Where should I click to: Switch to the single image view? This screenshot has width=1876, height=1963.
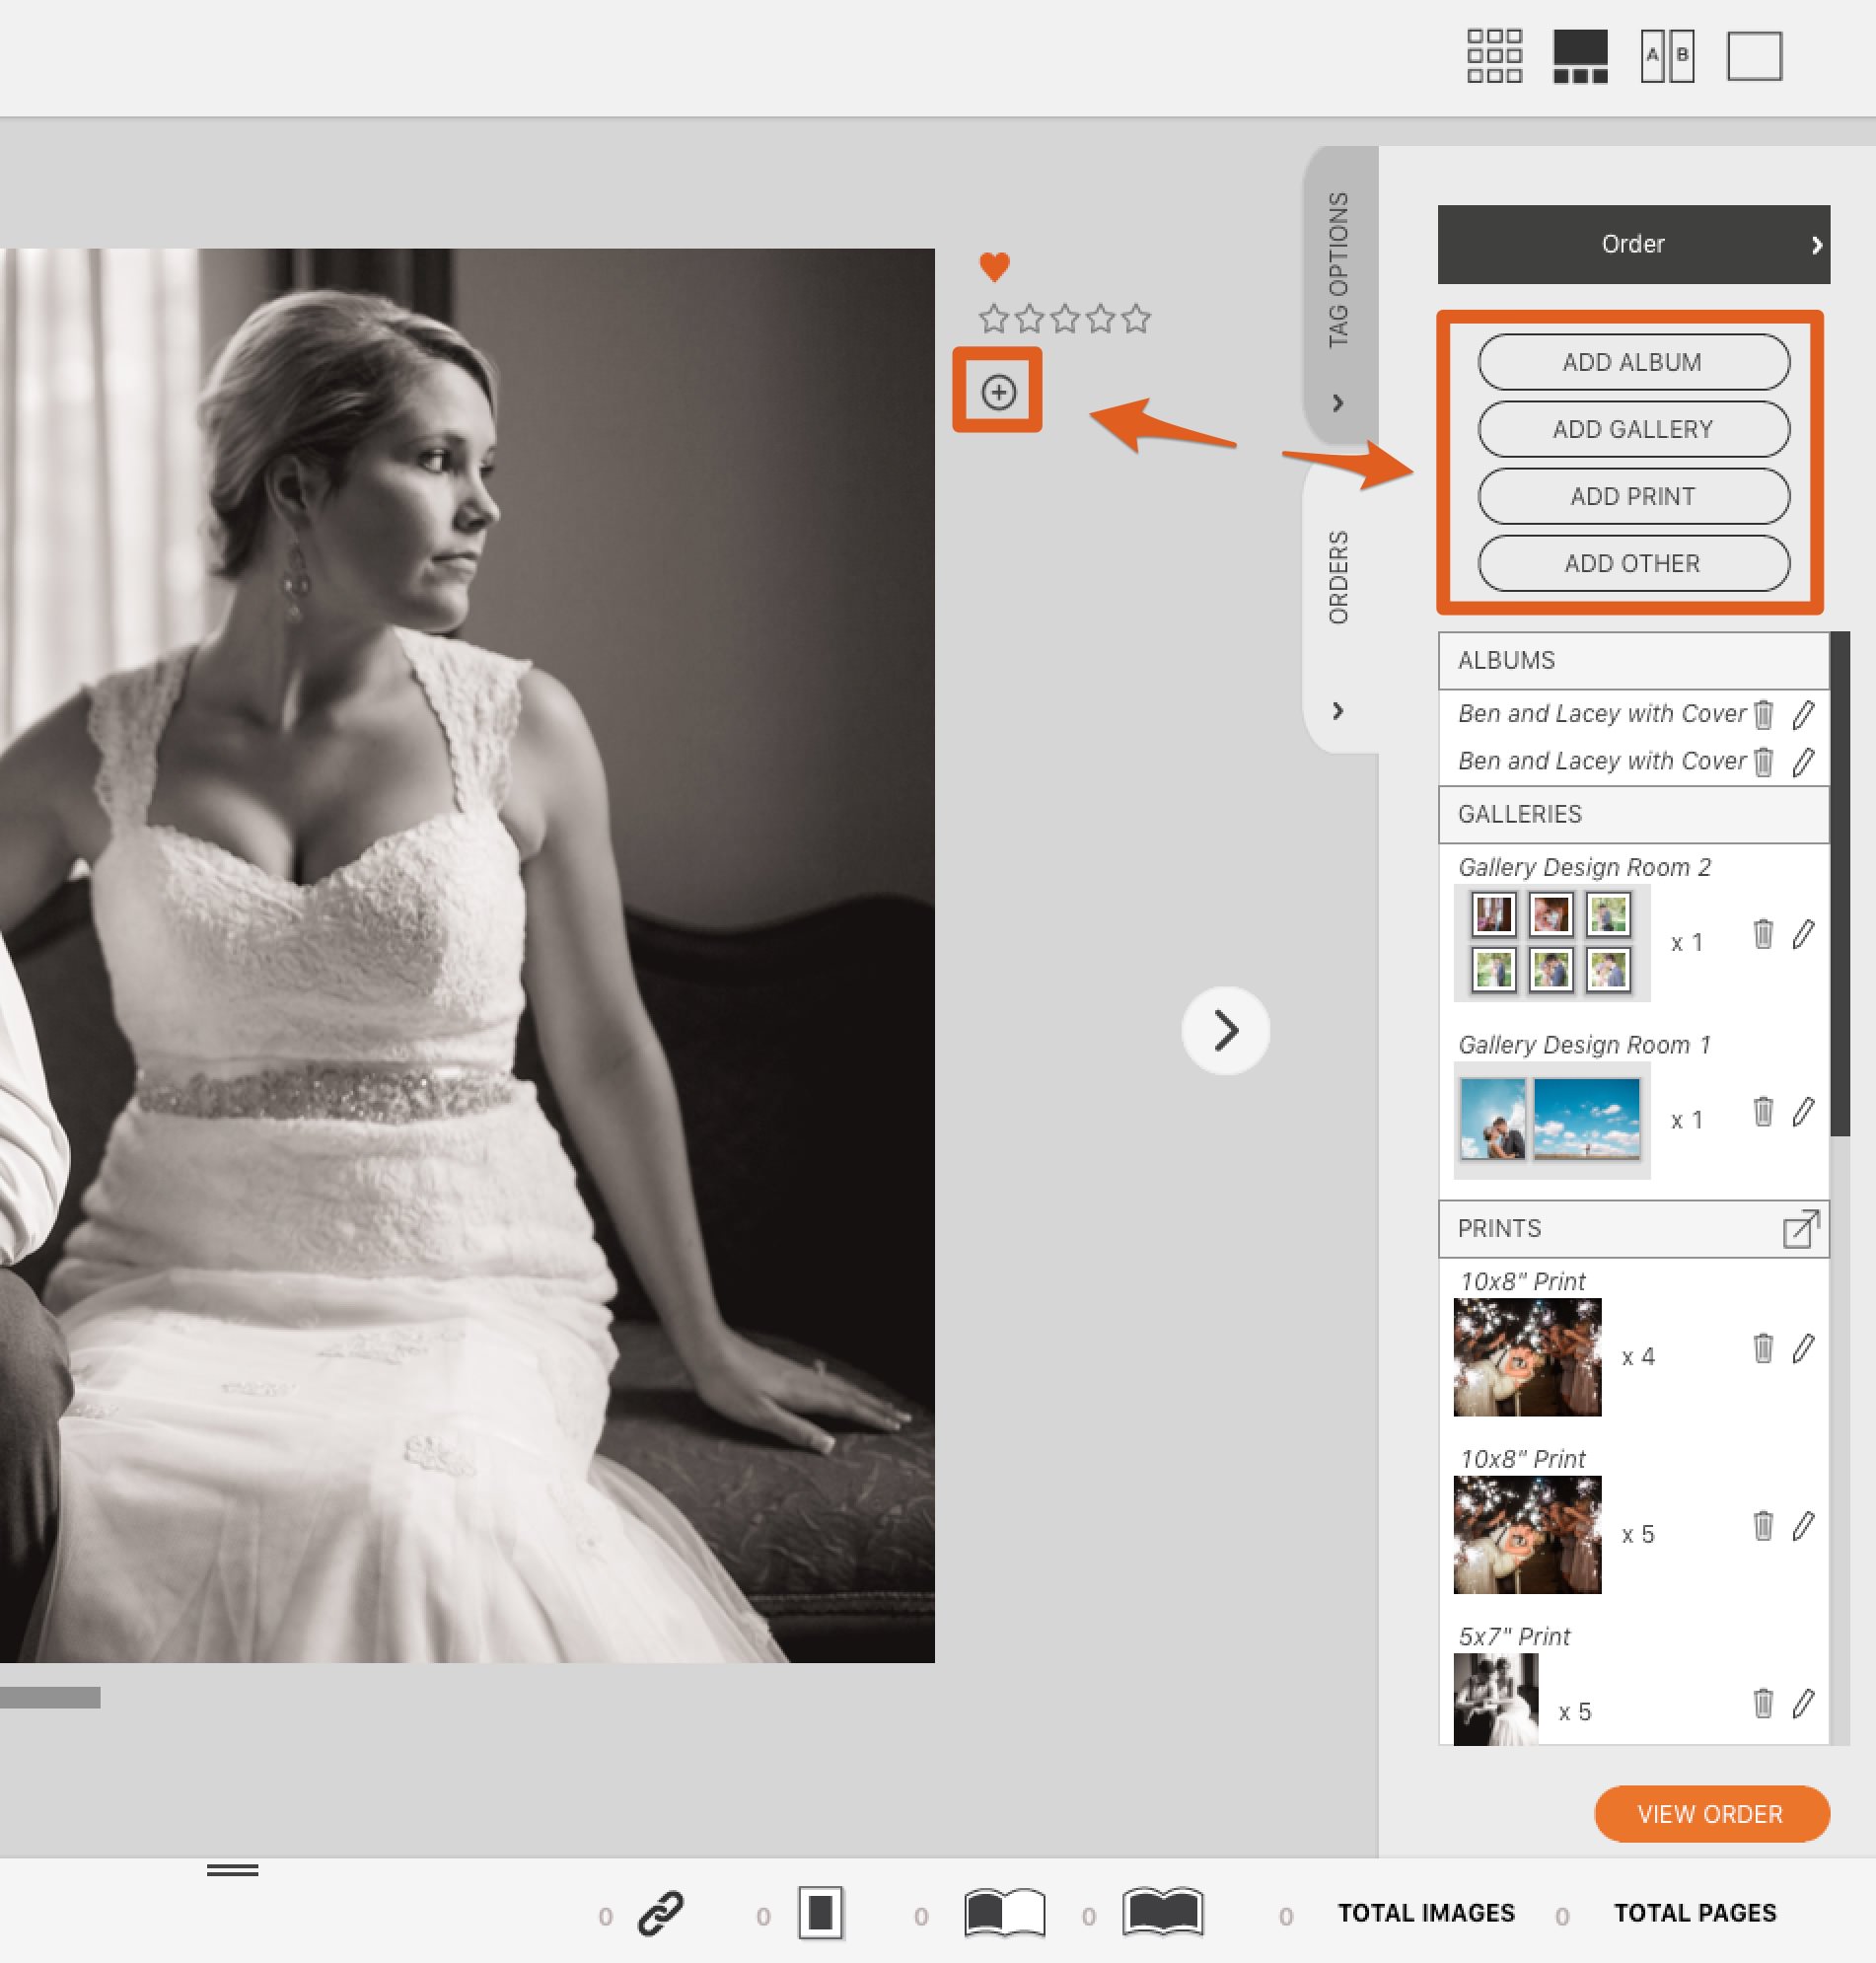coord(1754,56)
